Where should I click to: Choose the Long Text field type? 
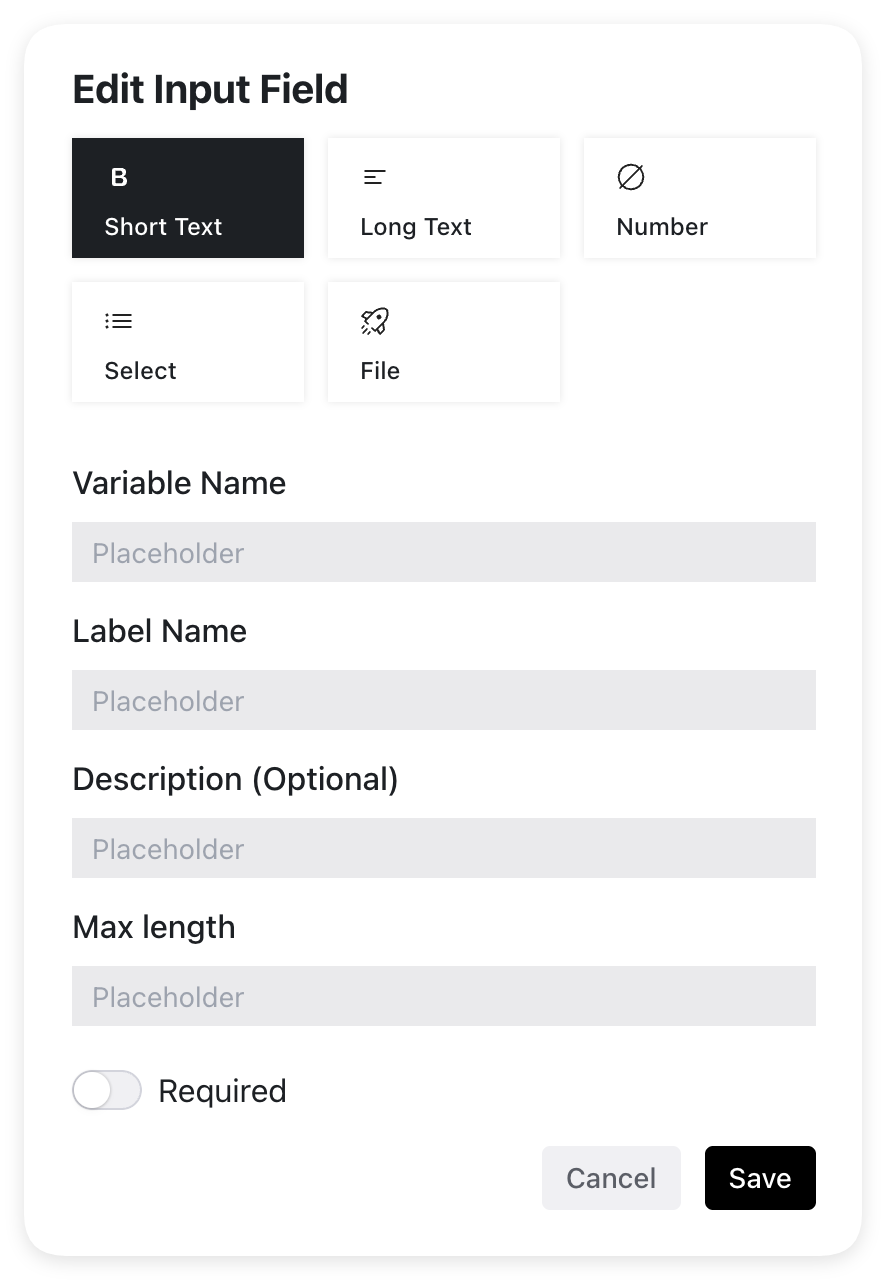click(444, 198)
